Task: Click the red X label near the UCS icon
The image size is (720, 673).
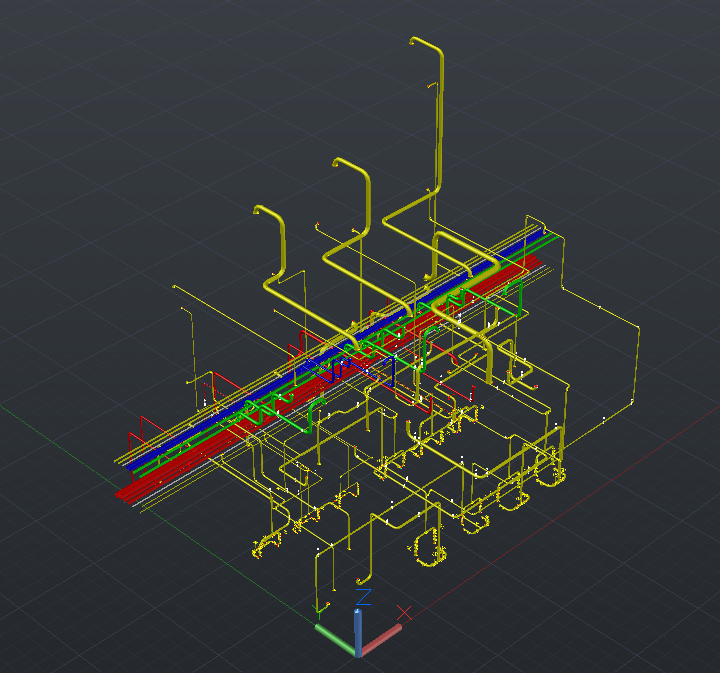Action: pos(404,613)
